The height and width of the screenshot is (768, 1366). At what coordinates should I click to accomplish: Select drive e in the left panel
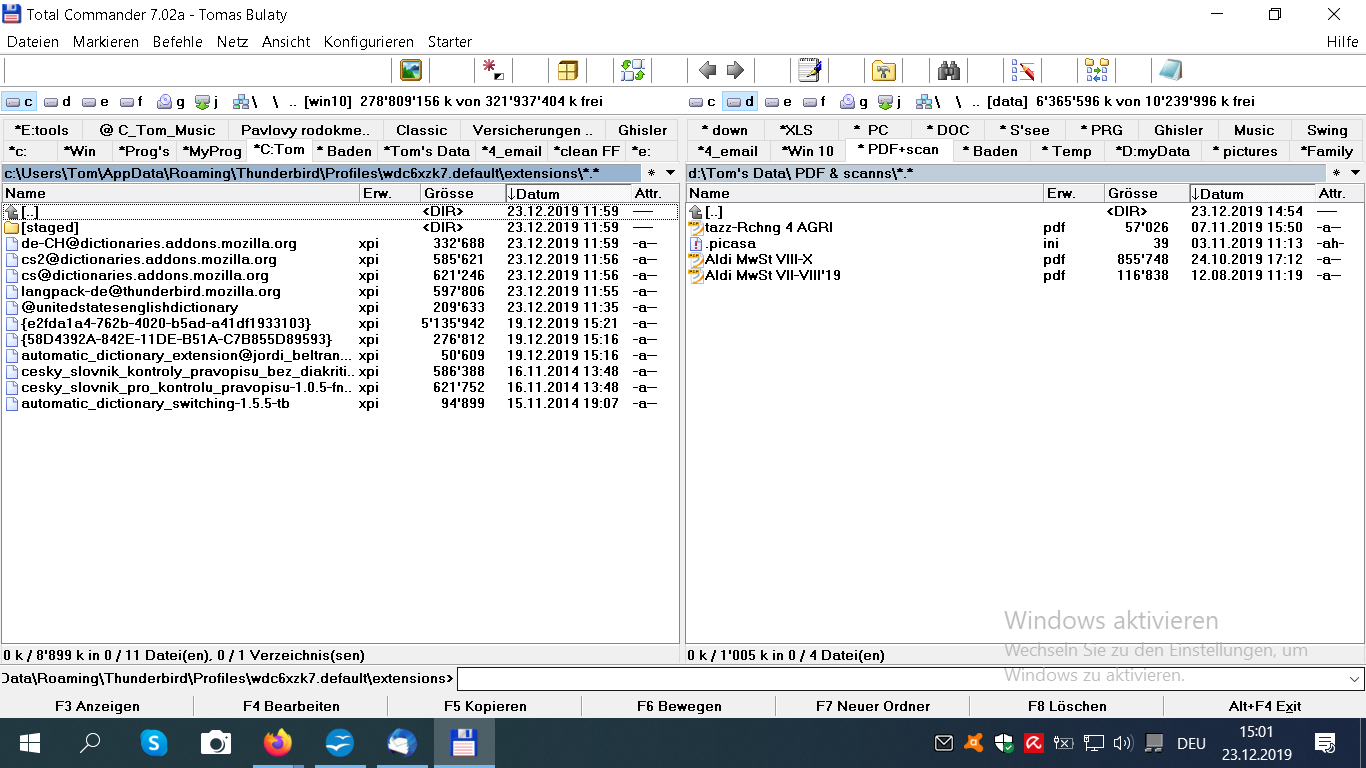click(x=96, y=101)
